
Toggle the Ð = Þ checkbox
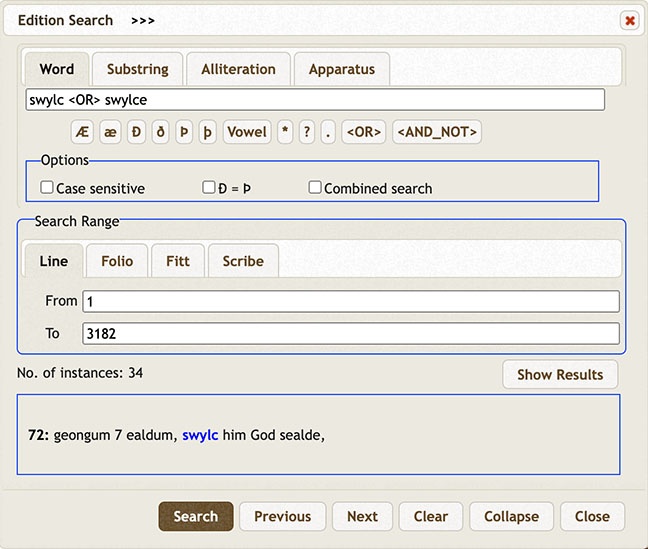pos(209,187)
